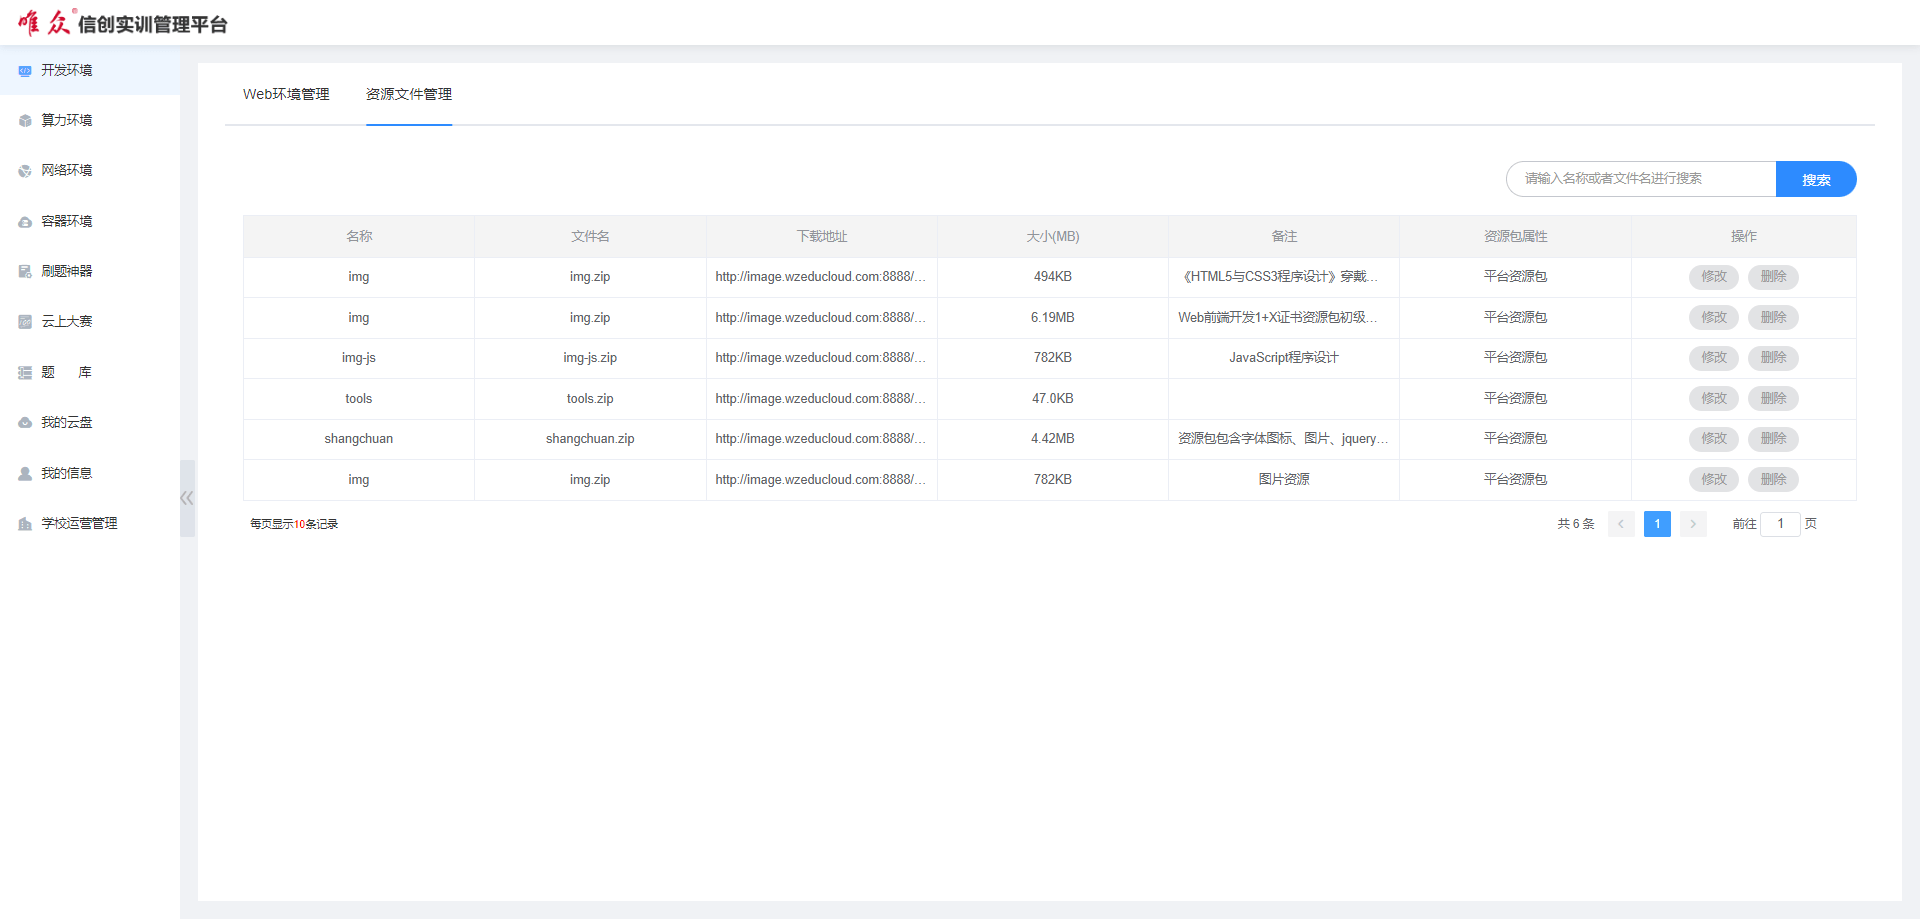Go to previous page arrow
The height and width of the screenshot is (919, 1920).
pyautogui.click(x=1621, y=524)
